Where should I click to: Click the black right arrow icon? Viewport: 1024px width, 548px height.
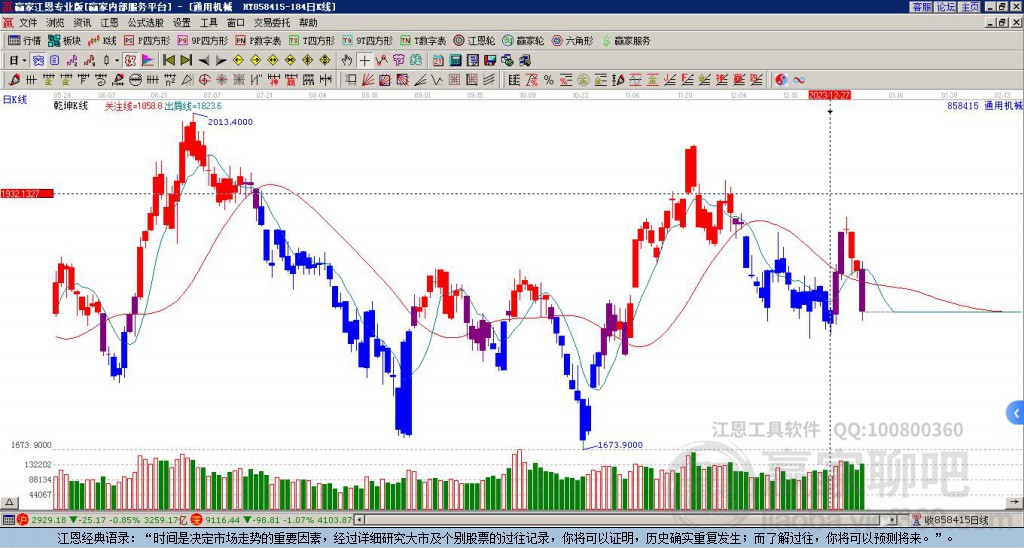click(221, 61)
